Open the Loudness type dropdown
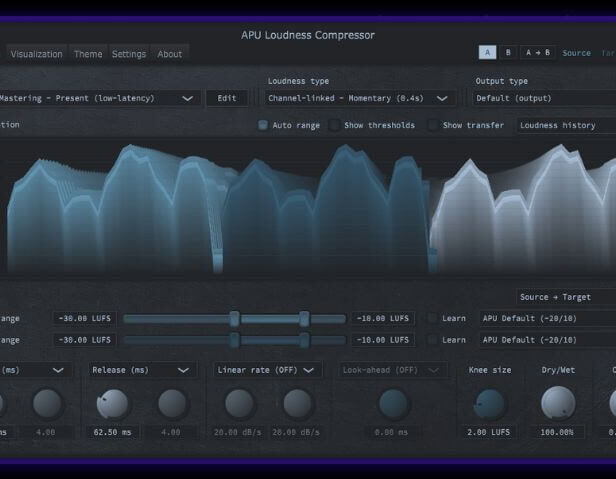Screen dimensions: 616x479 (x=359, y=98)
